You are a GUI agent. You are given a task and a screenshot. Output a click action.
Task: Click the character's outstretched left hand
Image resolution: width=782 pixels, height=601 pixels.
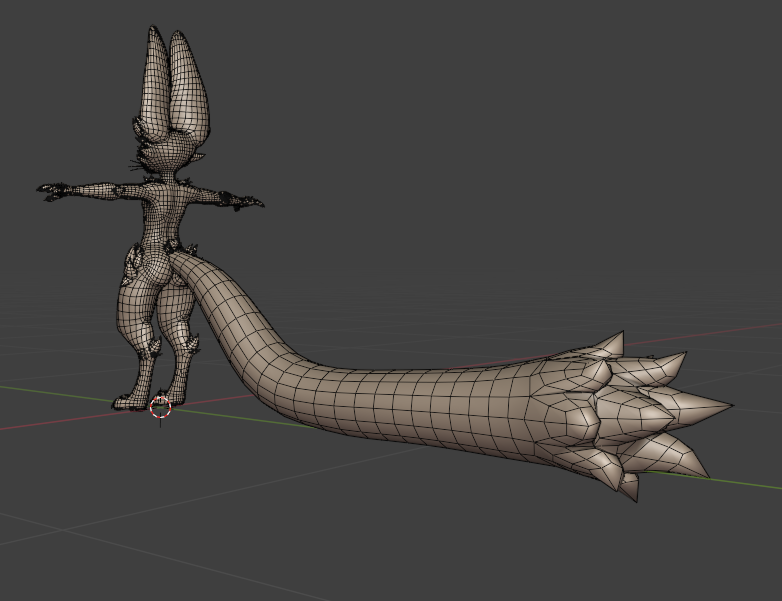52,192
